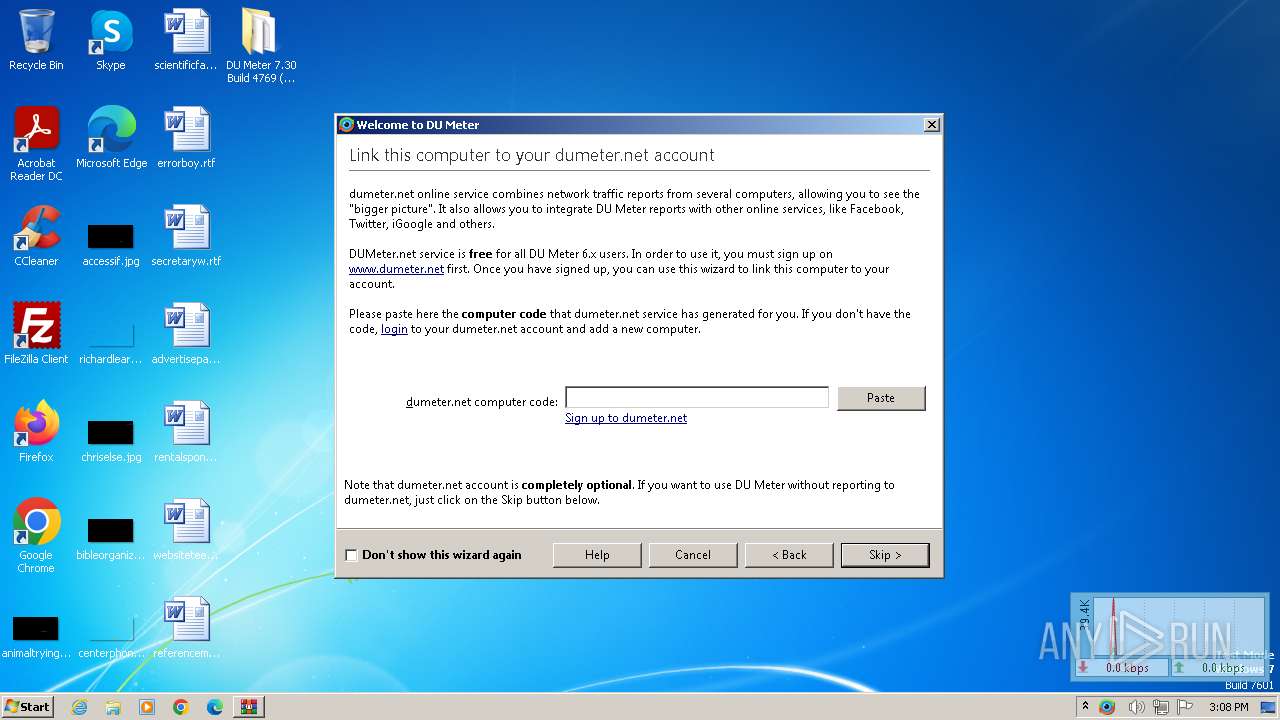
Task: Select the advertisepa... document icon
Action: coord(186,334)
